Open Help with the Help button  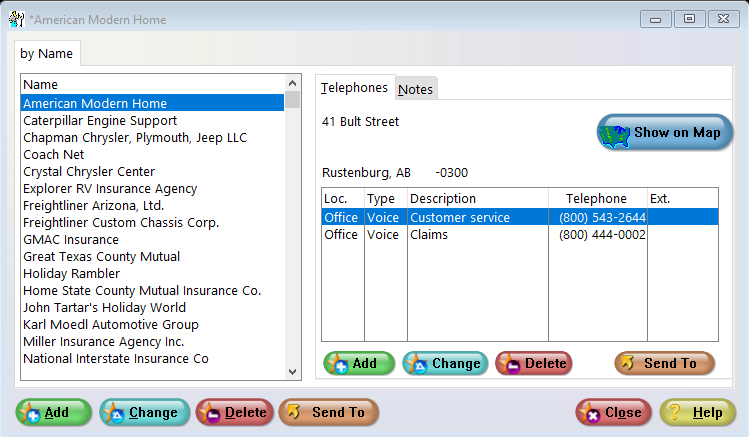coord(698,412)
